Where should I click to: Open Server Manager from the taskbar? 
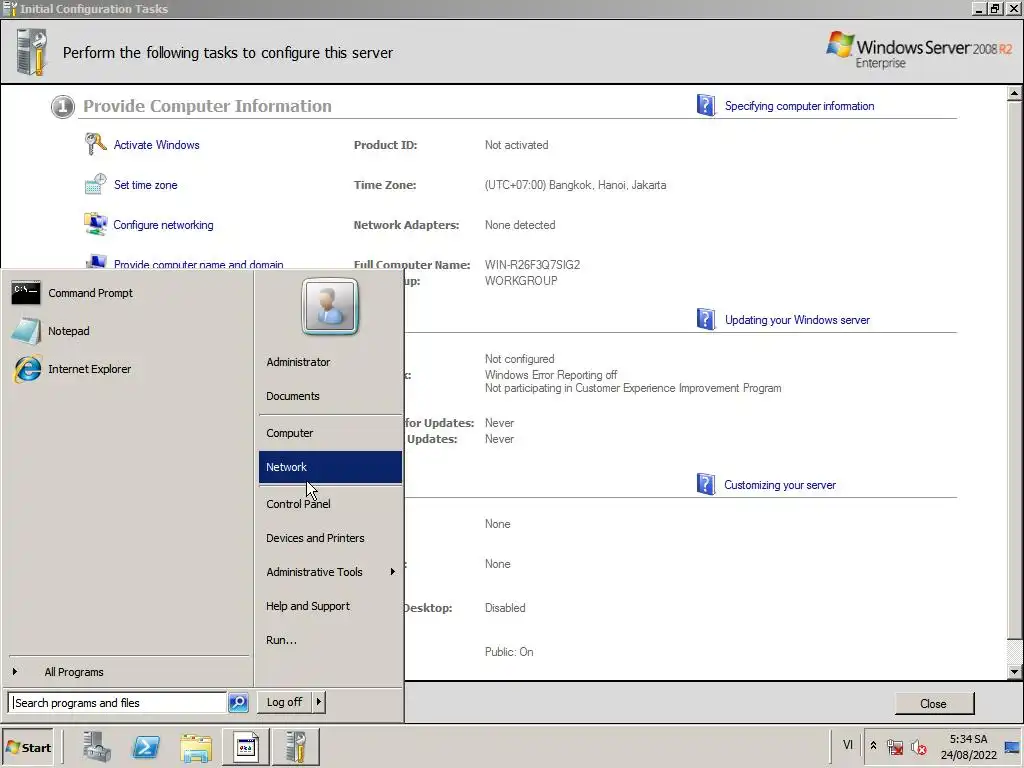[97, 747]
